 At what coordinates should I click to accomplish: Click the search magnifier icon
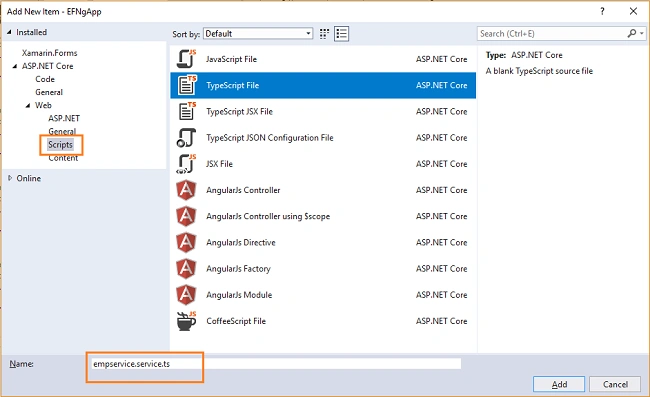tap(632, 33)
